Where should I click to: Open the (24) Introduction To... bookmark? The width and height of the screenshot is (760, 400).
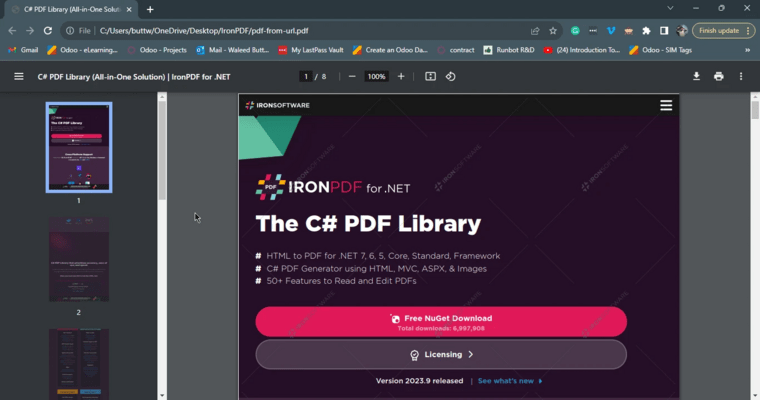[582, 50]
